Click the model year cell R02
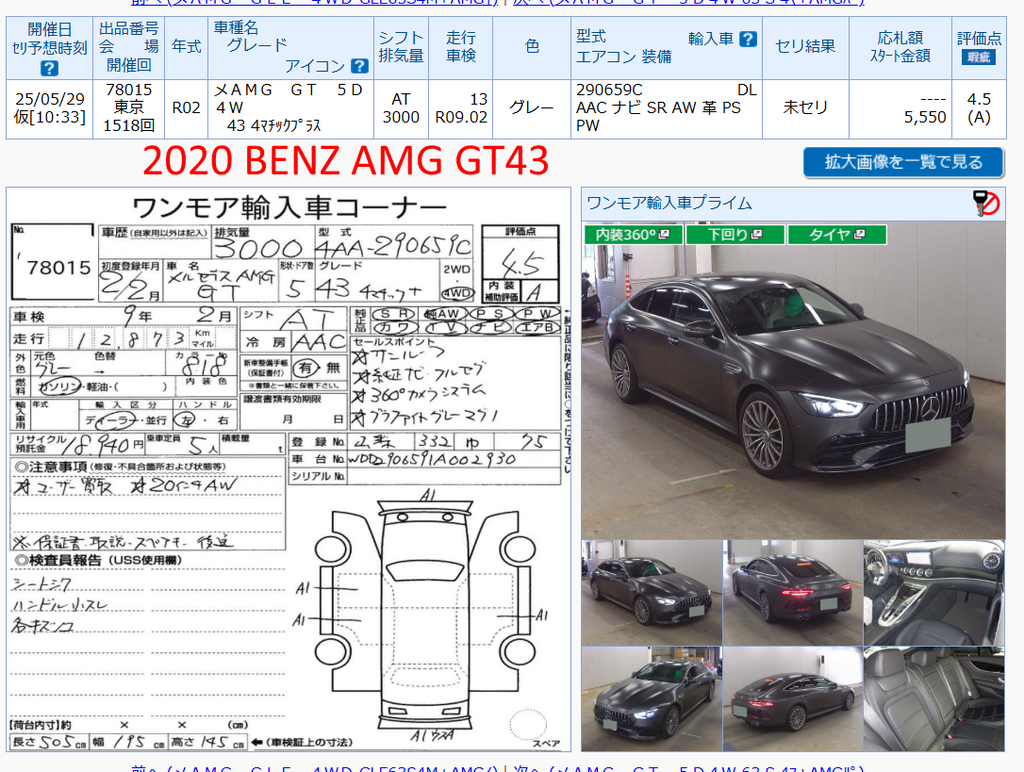1024x772 pixels. tap(186, 108)
